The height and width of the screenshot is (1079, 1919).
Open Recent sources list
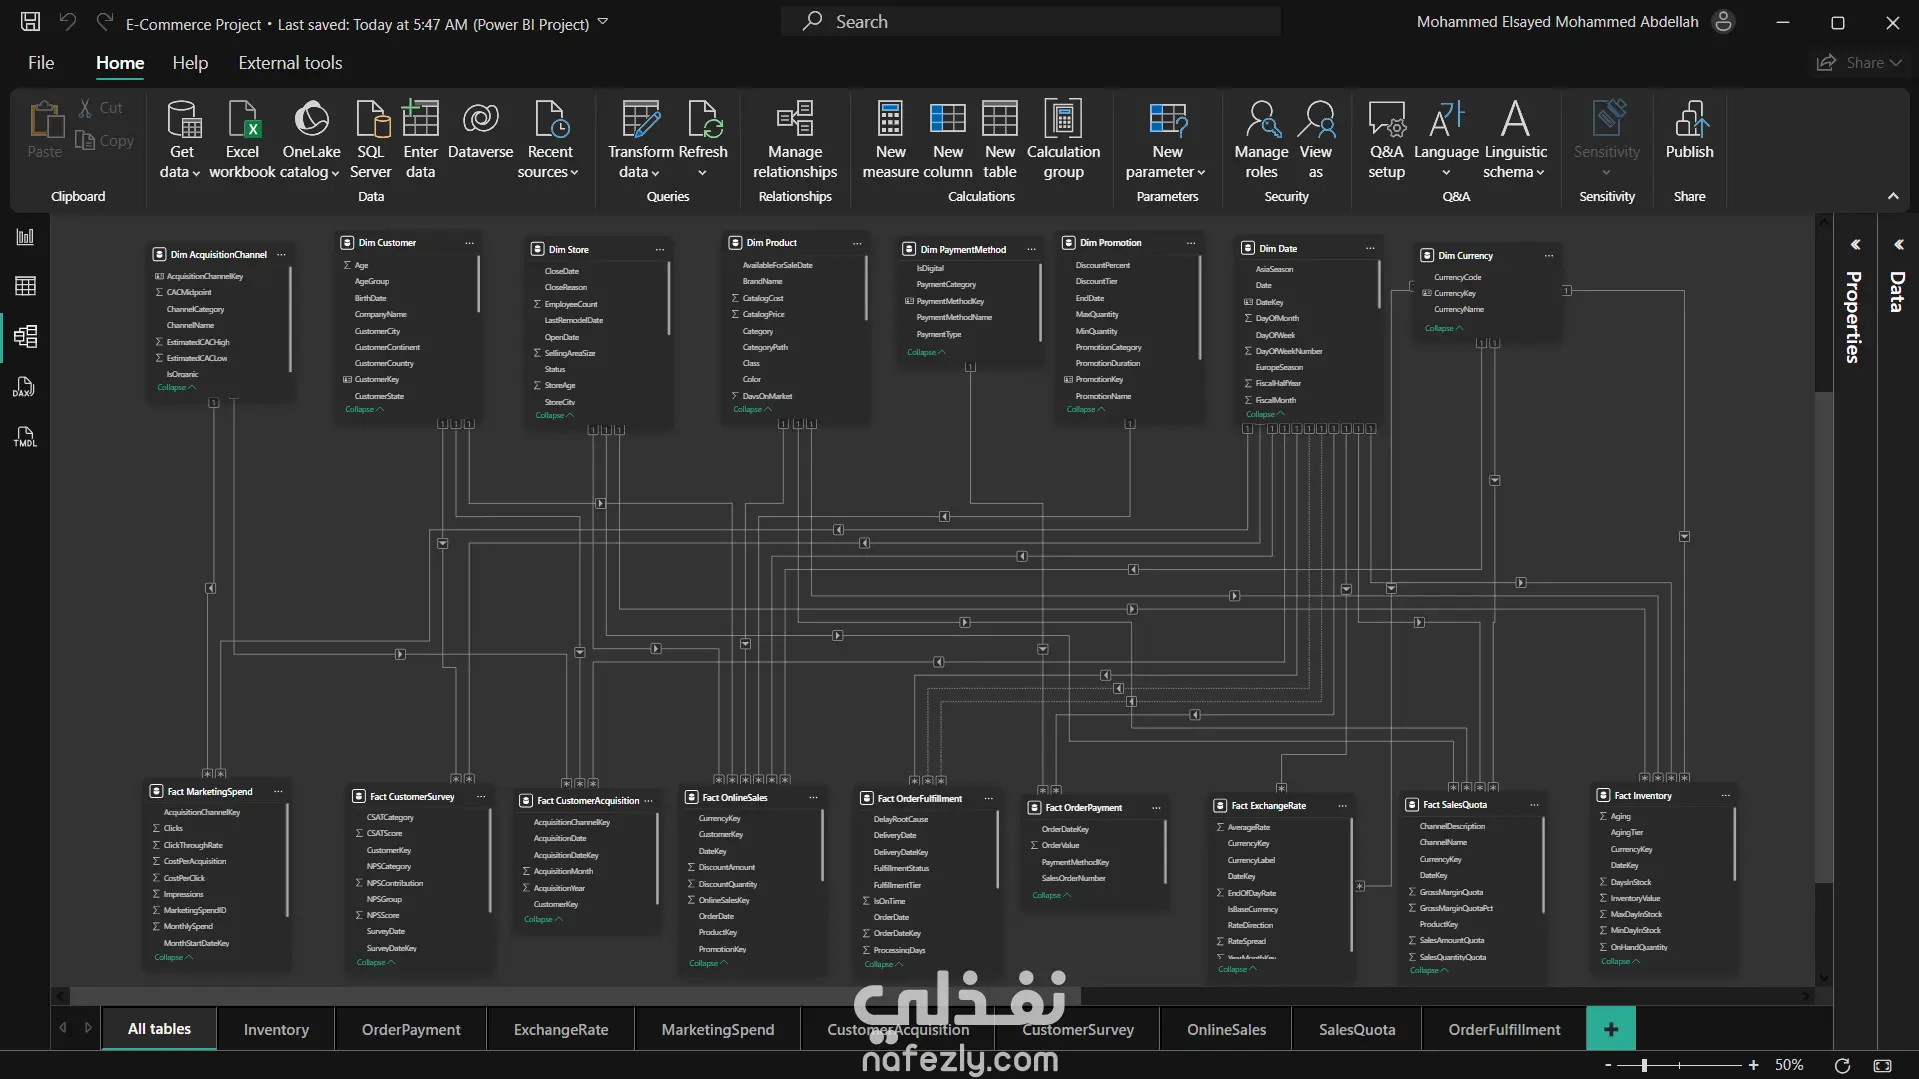pyautogui.click(x=549, y=140)
